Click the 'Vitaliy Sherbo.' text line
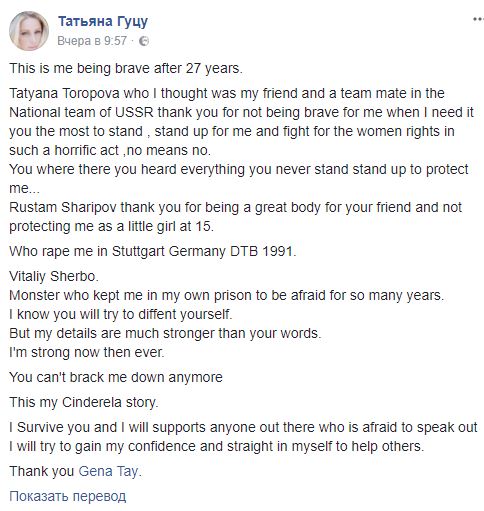 point(54,276)
